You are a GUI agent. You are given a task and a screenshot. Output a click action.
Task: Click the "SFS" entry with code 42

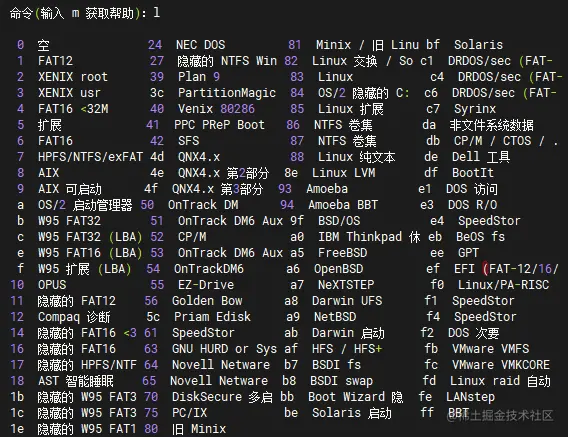point(188,141)
